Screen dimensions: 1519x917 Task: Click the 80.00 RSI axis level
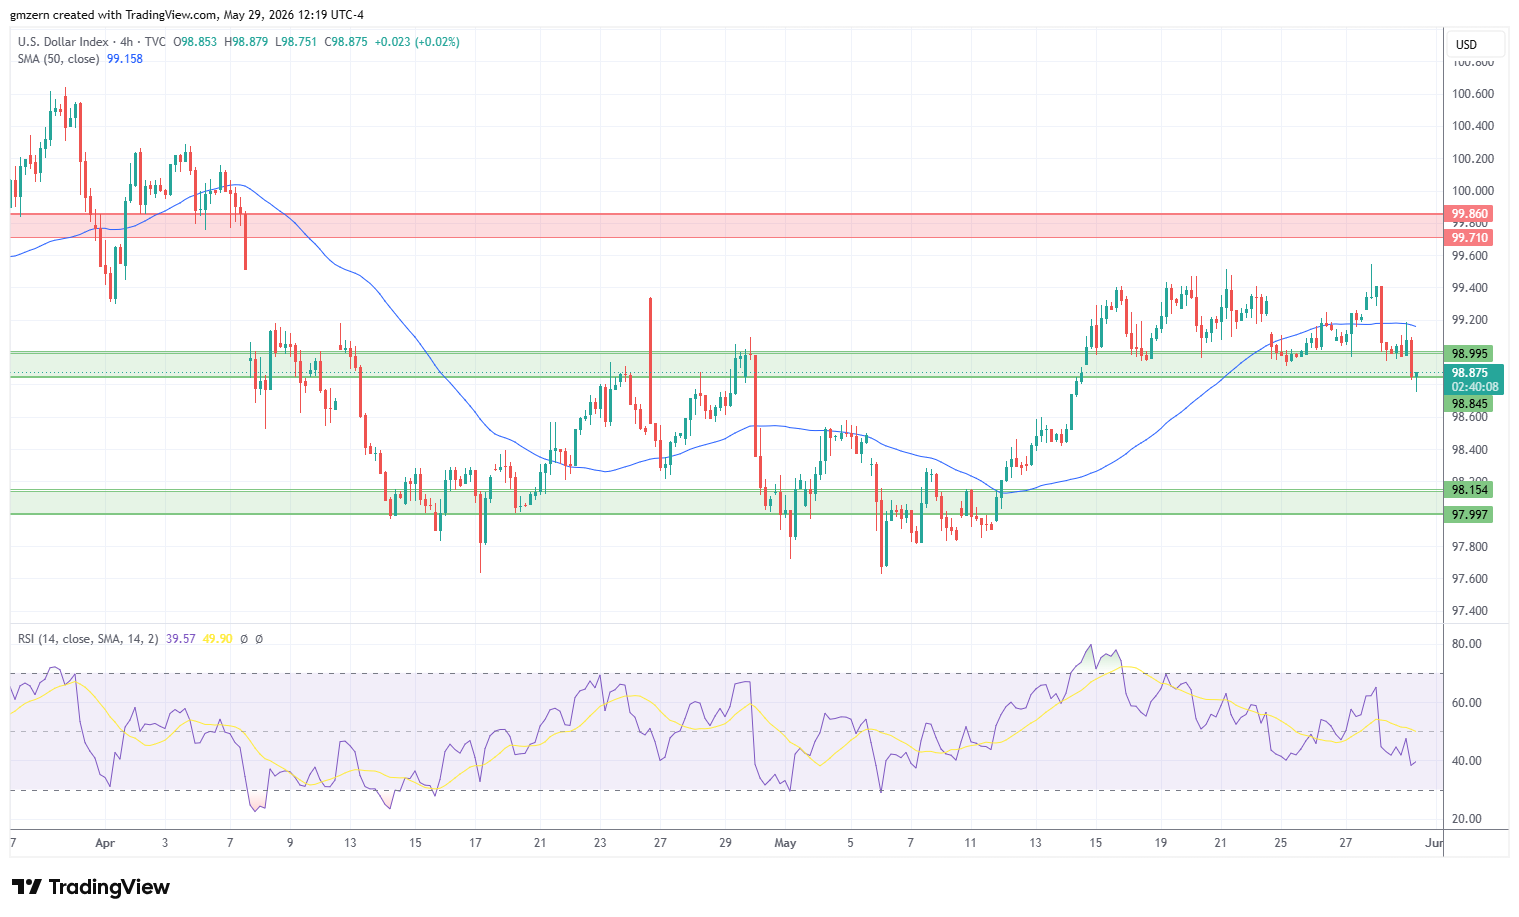pyautogui.click(x=1467, y=644)
